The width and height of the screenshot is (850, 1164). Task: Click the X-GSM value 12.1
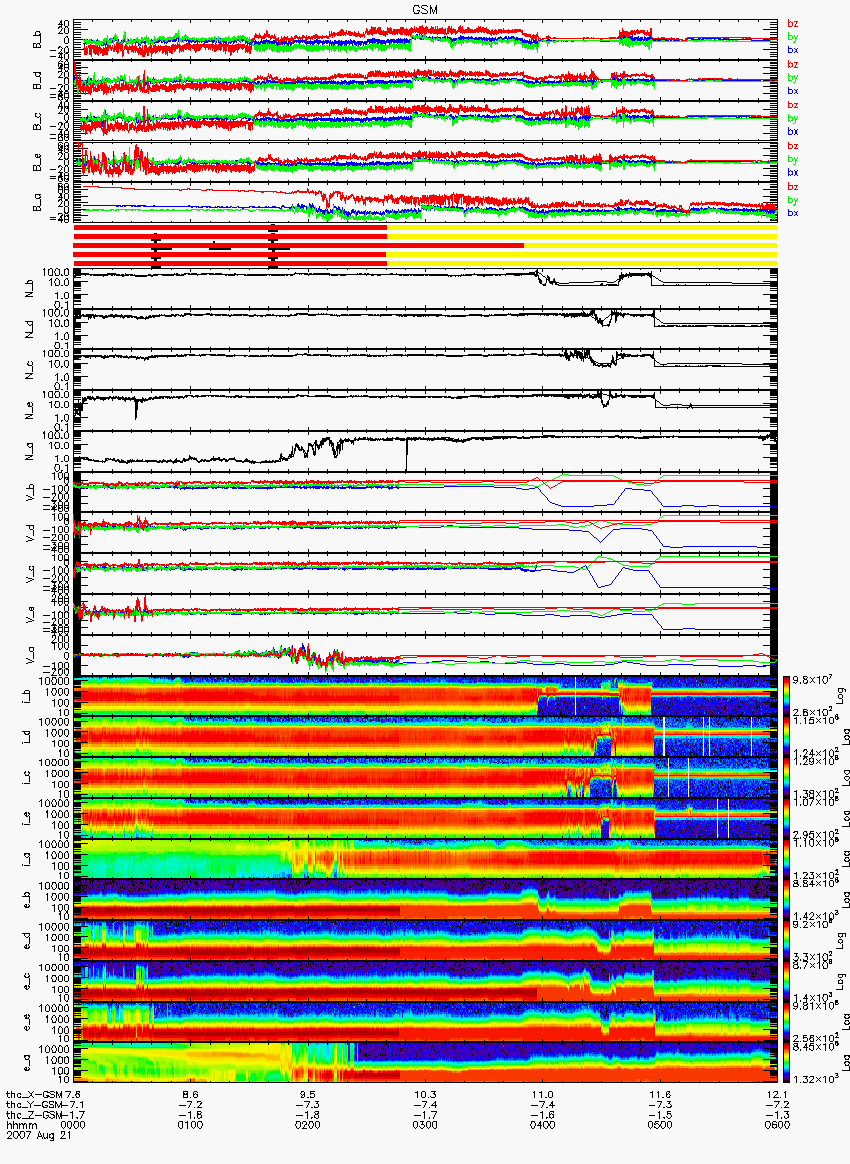click(x=777, y=1095)
